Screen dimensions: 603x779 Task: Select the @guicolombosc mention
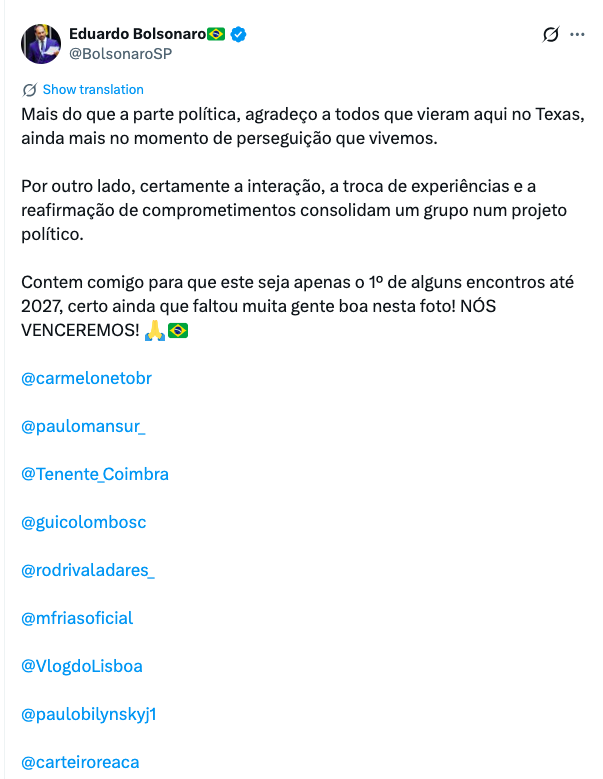click(84, 522)
